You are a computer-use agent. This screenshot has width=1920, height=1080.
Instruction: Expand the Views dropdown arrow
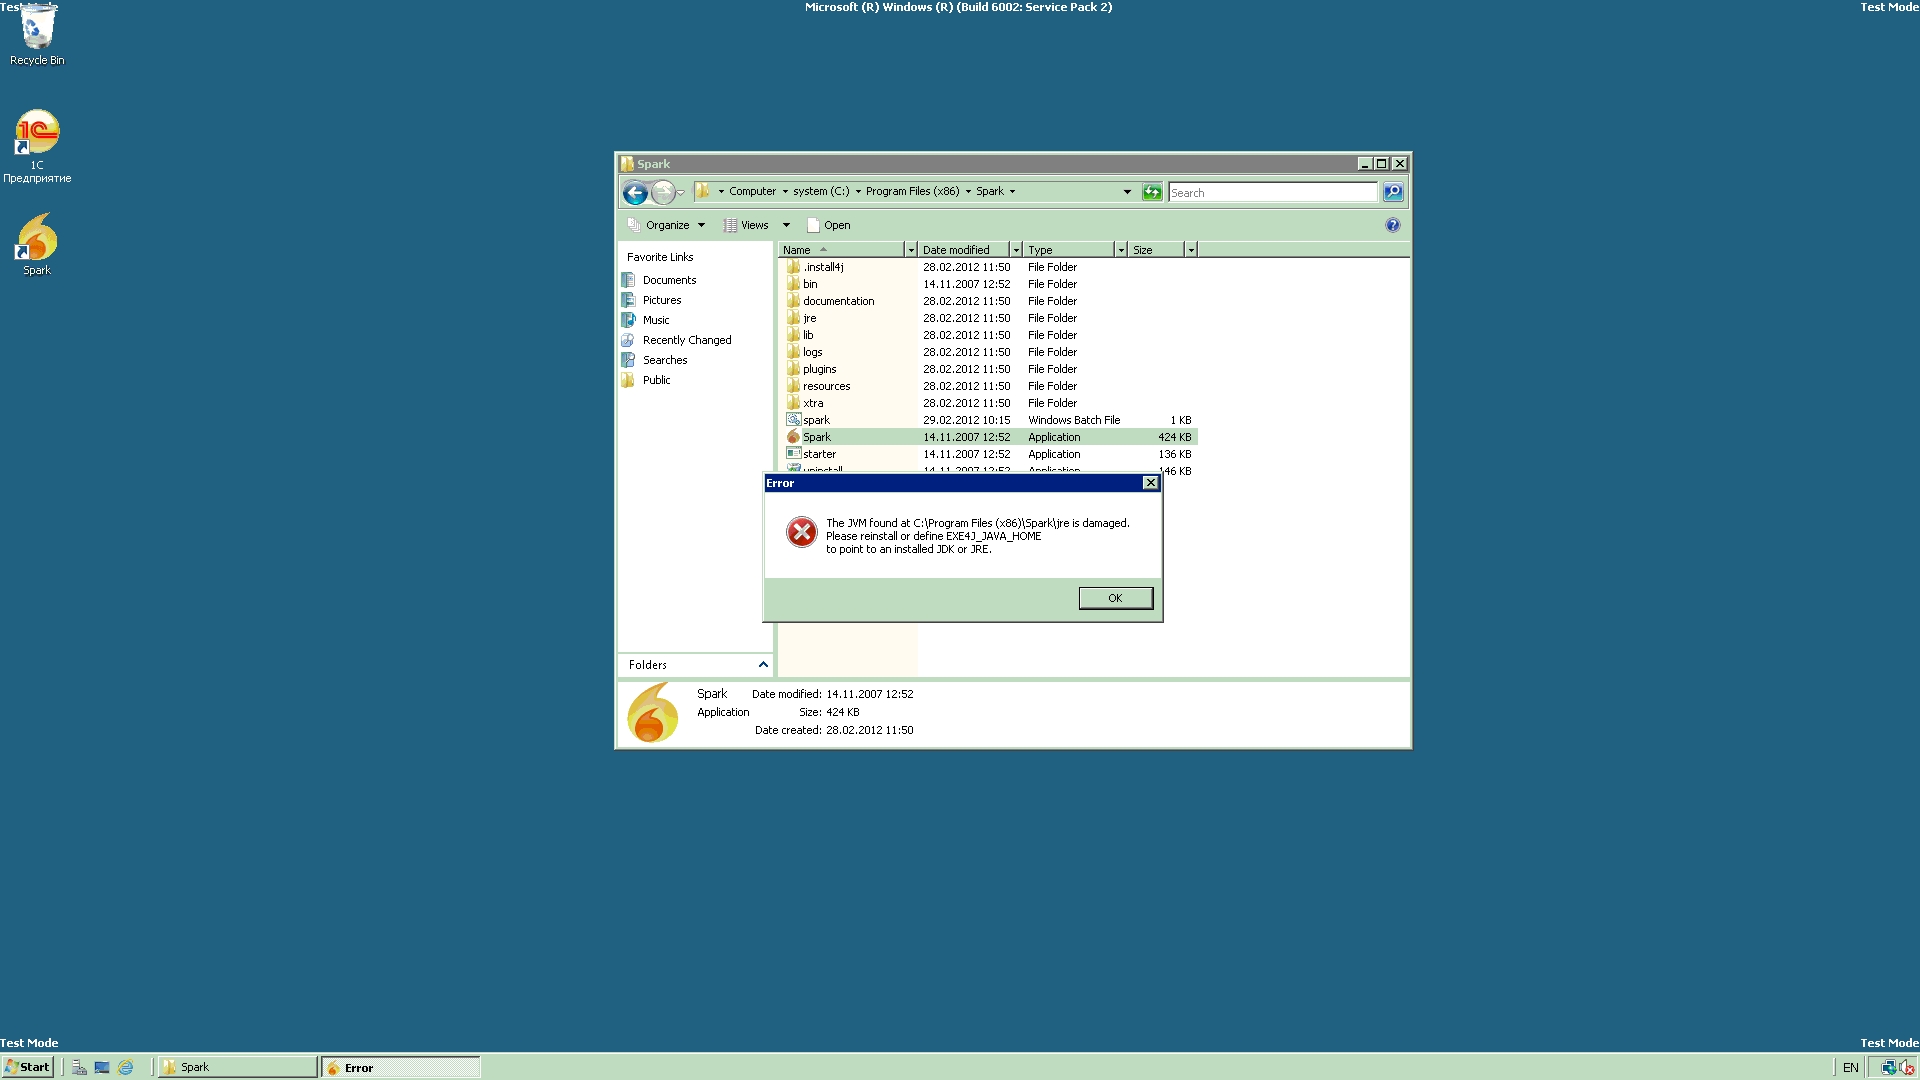[x=786, y=225]
